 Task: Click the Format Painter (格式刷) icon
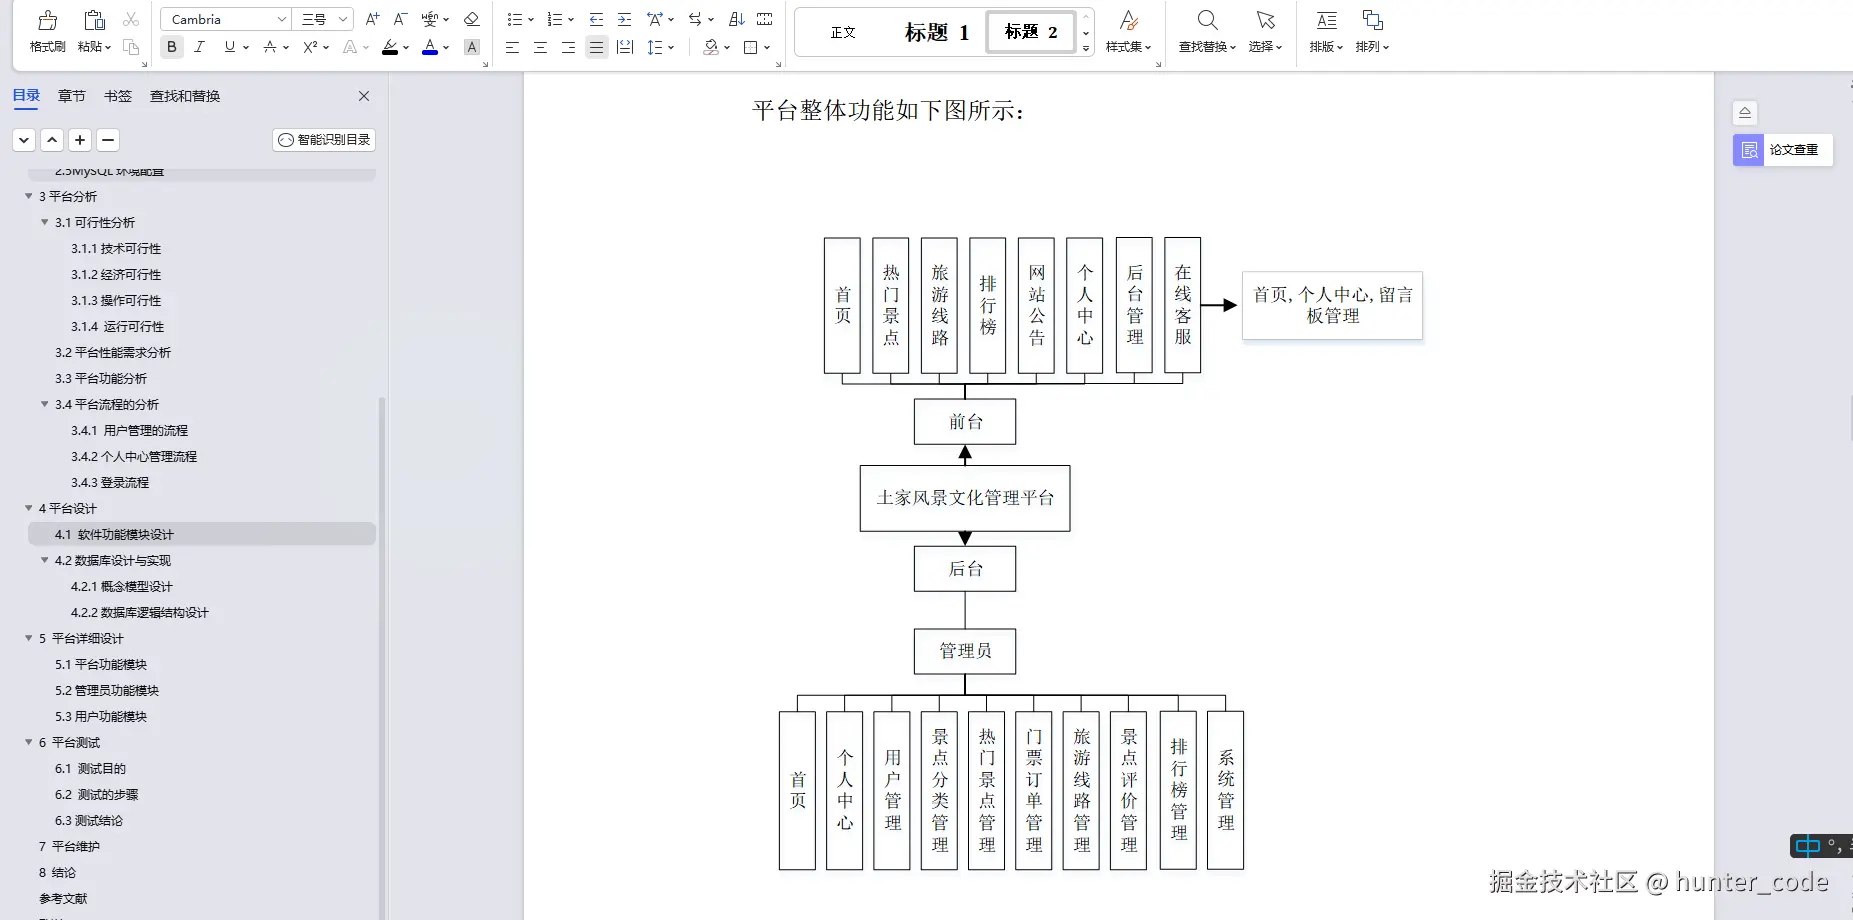[x=47, y=20]
